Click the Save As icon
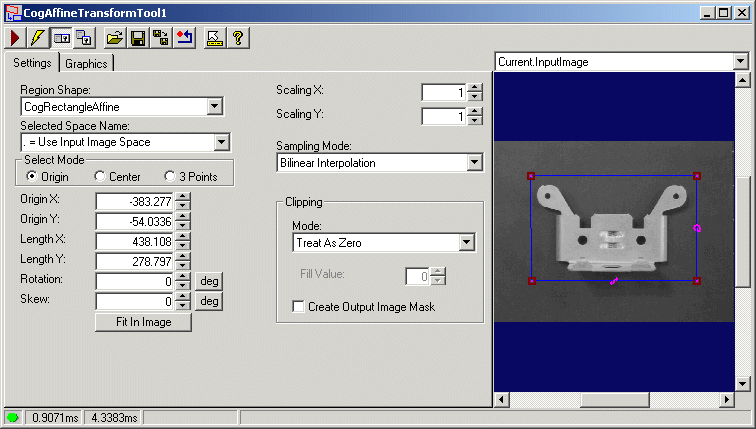 click(161, 38)
